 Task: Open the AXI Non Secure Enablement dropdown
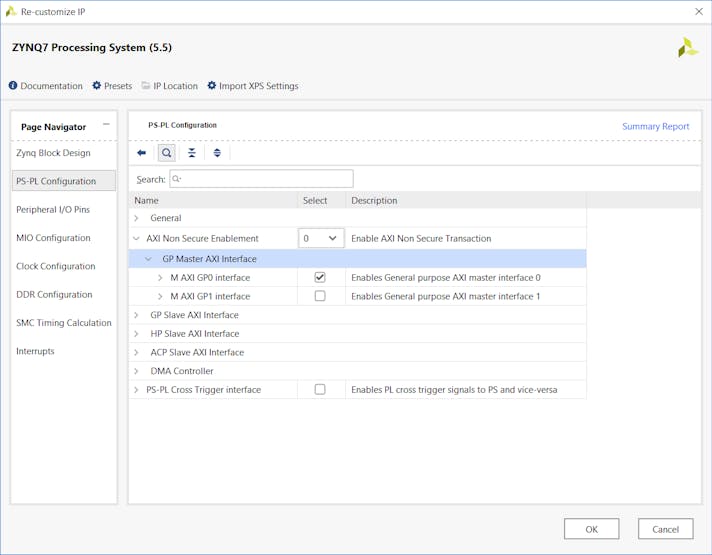321,238
